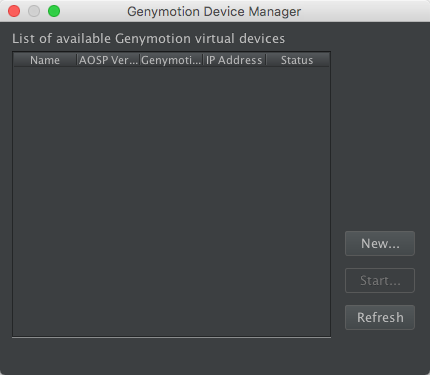Click the Genymotion version column header
The height and width of the screenshot is (375, 430).
pyautogui.click(x=171, y=60)
